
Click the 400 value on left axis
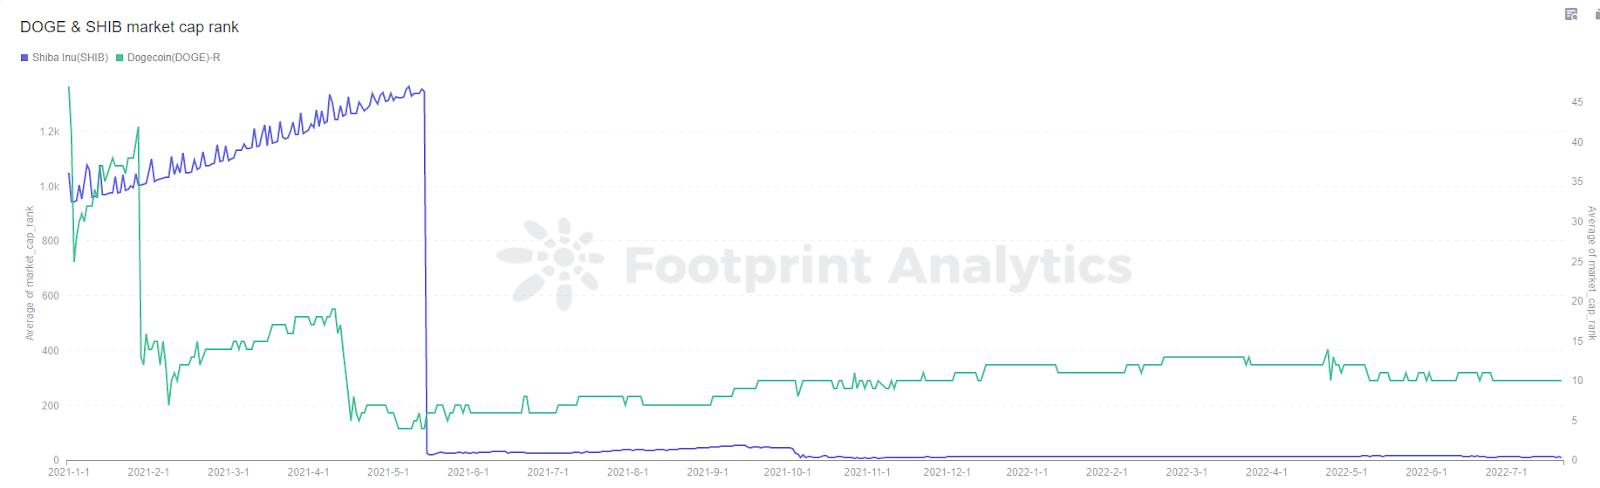coord(50,351)
